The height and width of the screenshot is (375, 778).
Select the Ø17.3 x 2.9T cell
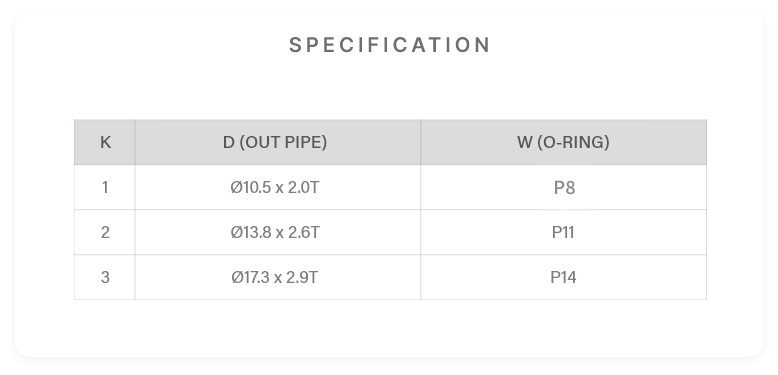pos(277,277)
